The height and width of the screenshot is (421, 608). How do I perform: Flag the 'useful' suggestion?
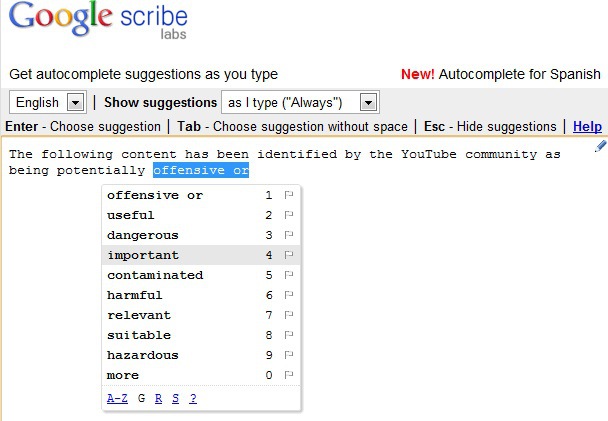point(288,215)
